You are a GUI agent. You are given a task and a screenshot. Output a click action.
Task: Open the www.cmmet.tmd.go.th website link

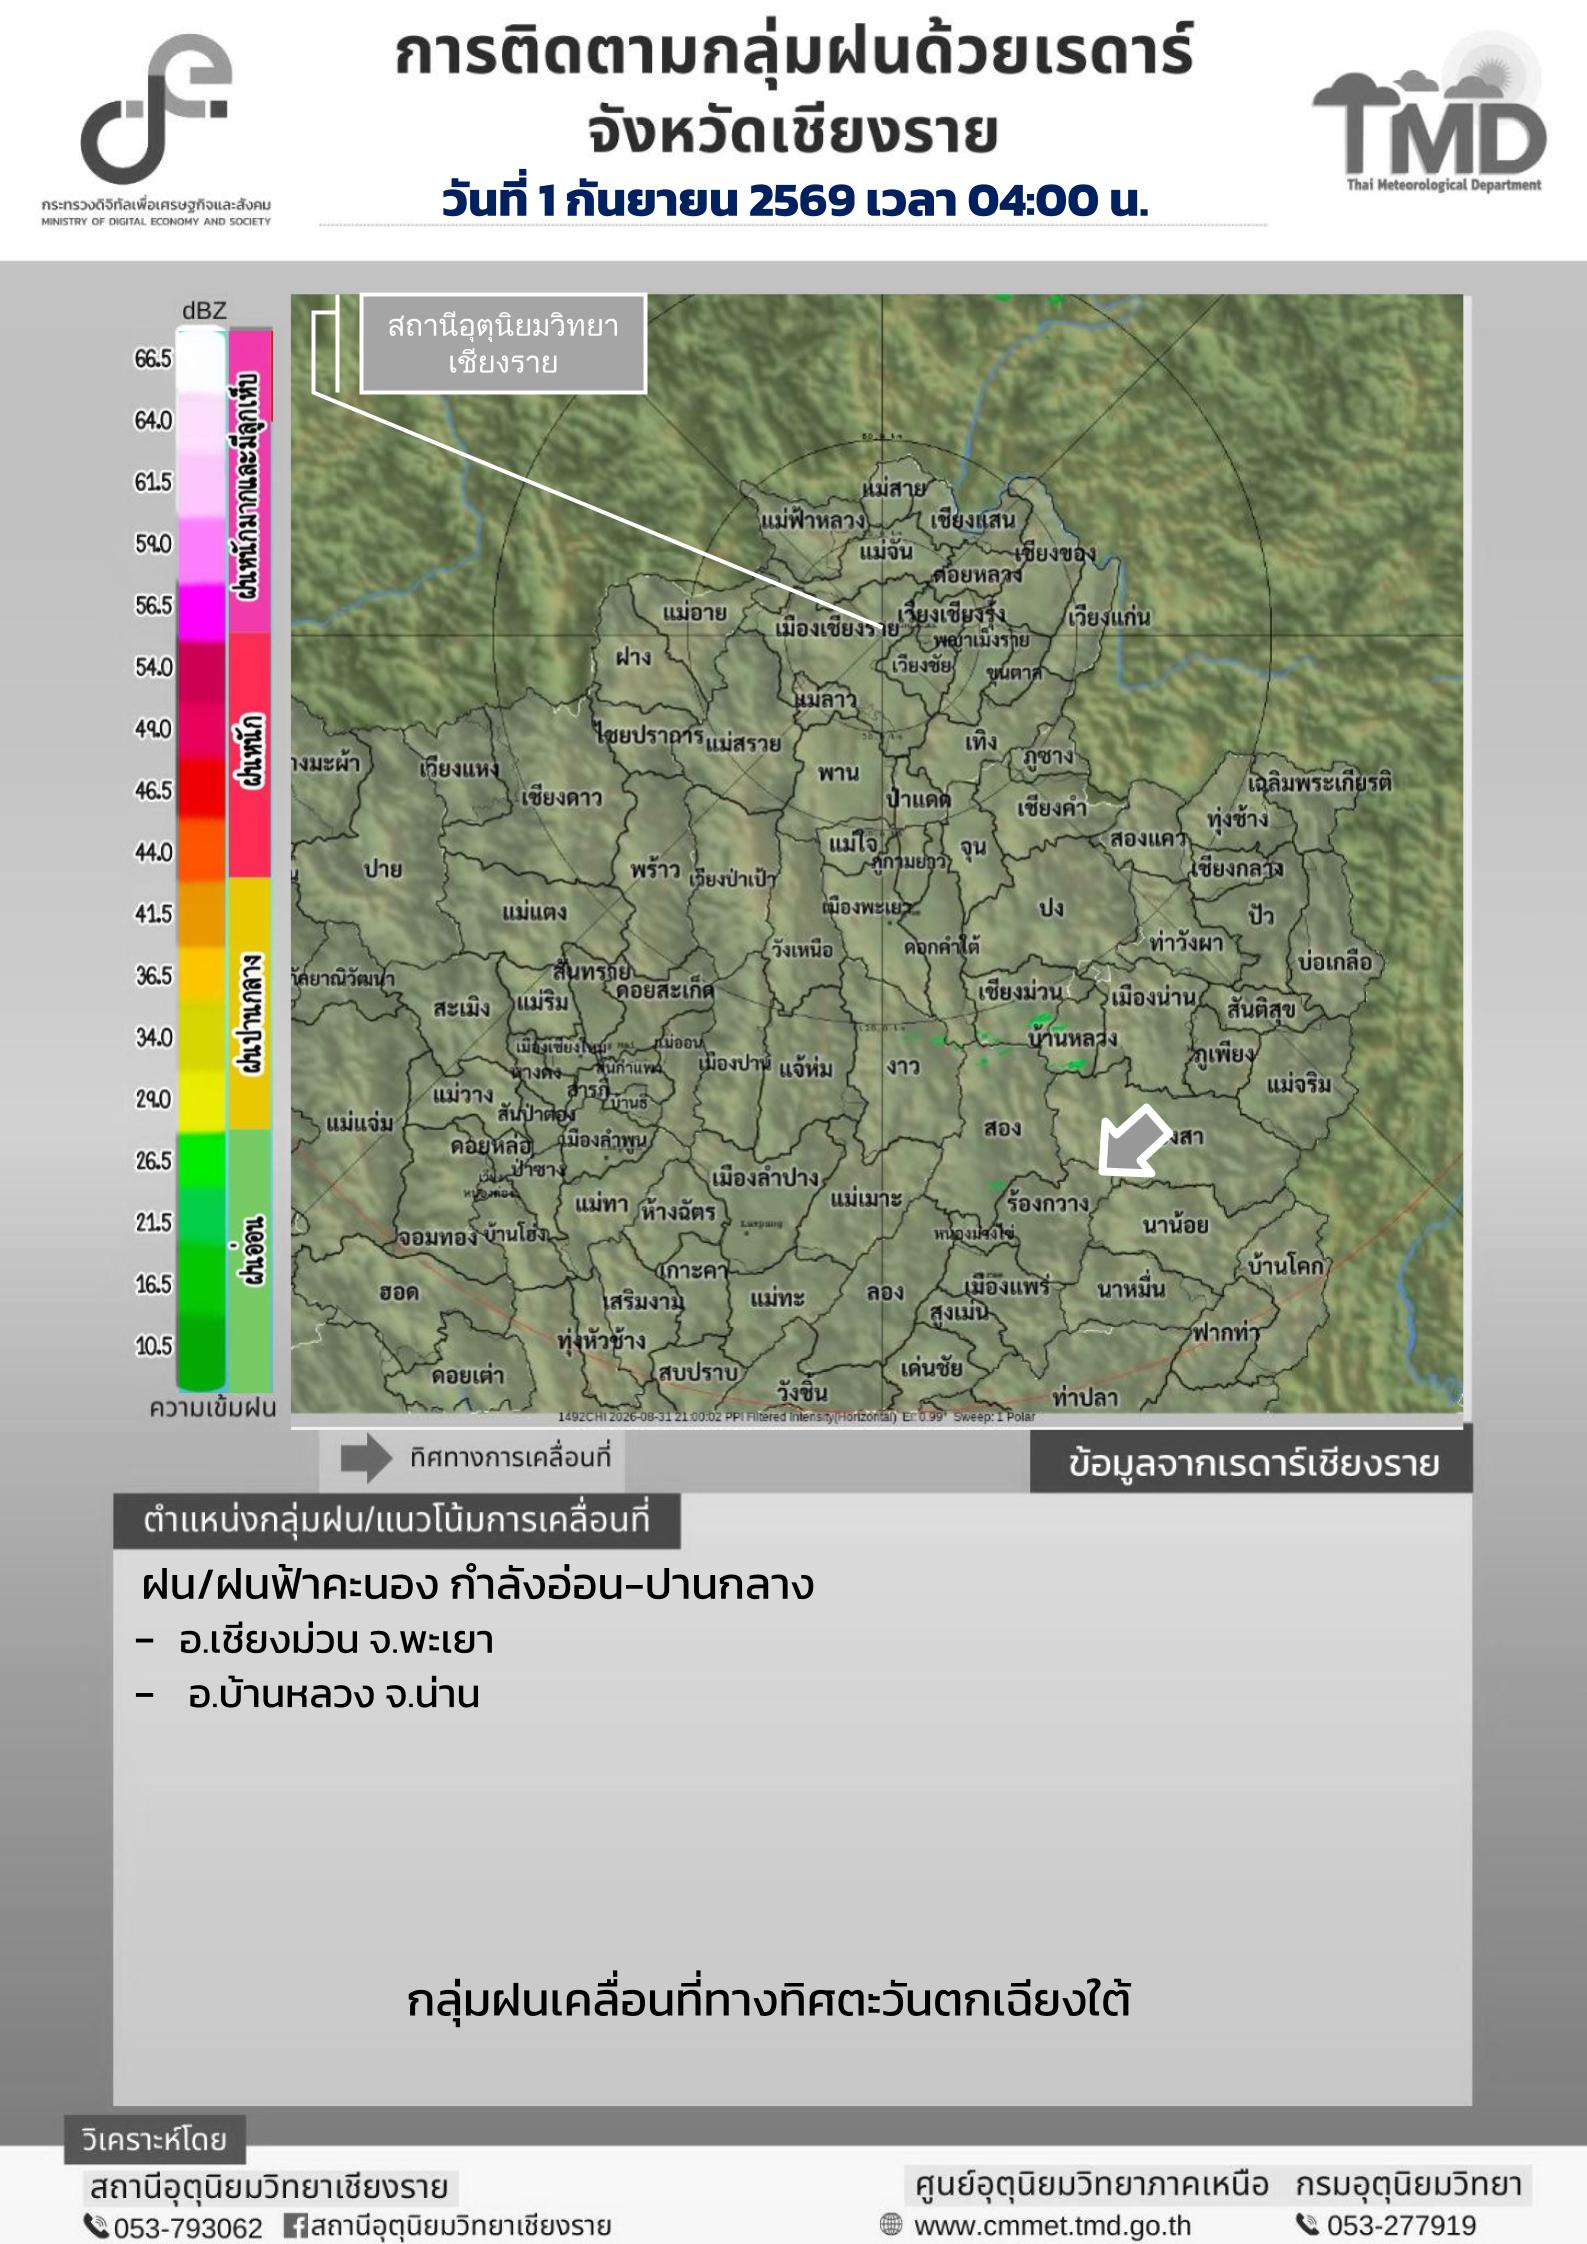pyautogui.click(x=1052, y=2226)
